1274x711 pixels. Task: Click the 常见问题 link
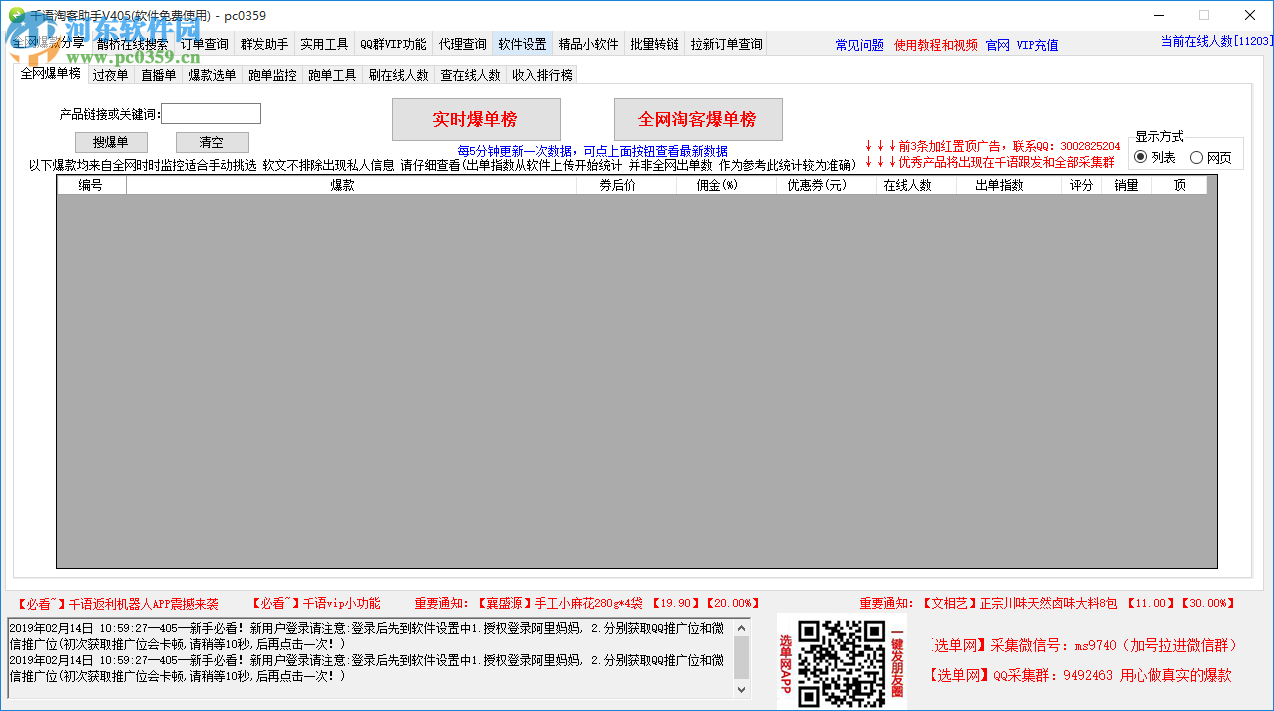click(x=859, y=45)
